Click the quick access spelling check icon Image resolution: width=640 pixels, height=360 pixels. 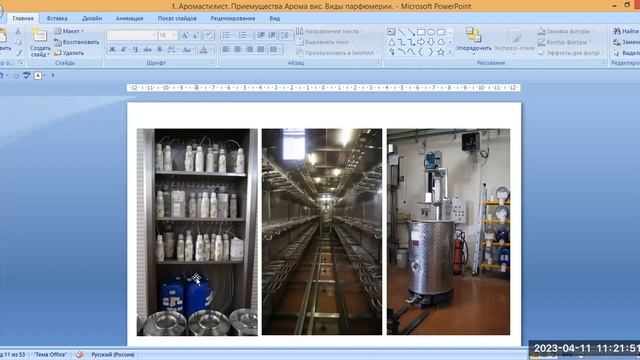[27, 76]
